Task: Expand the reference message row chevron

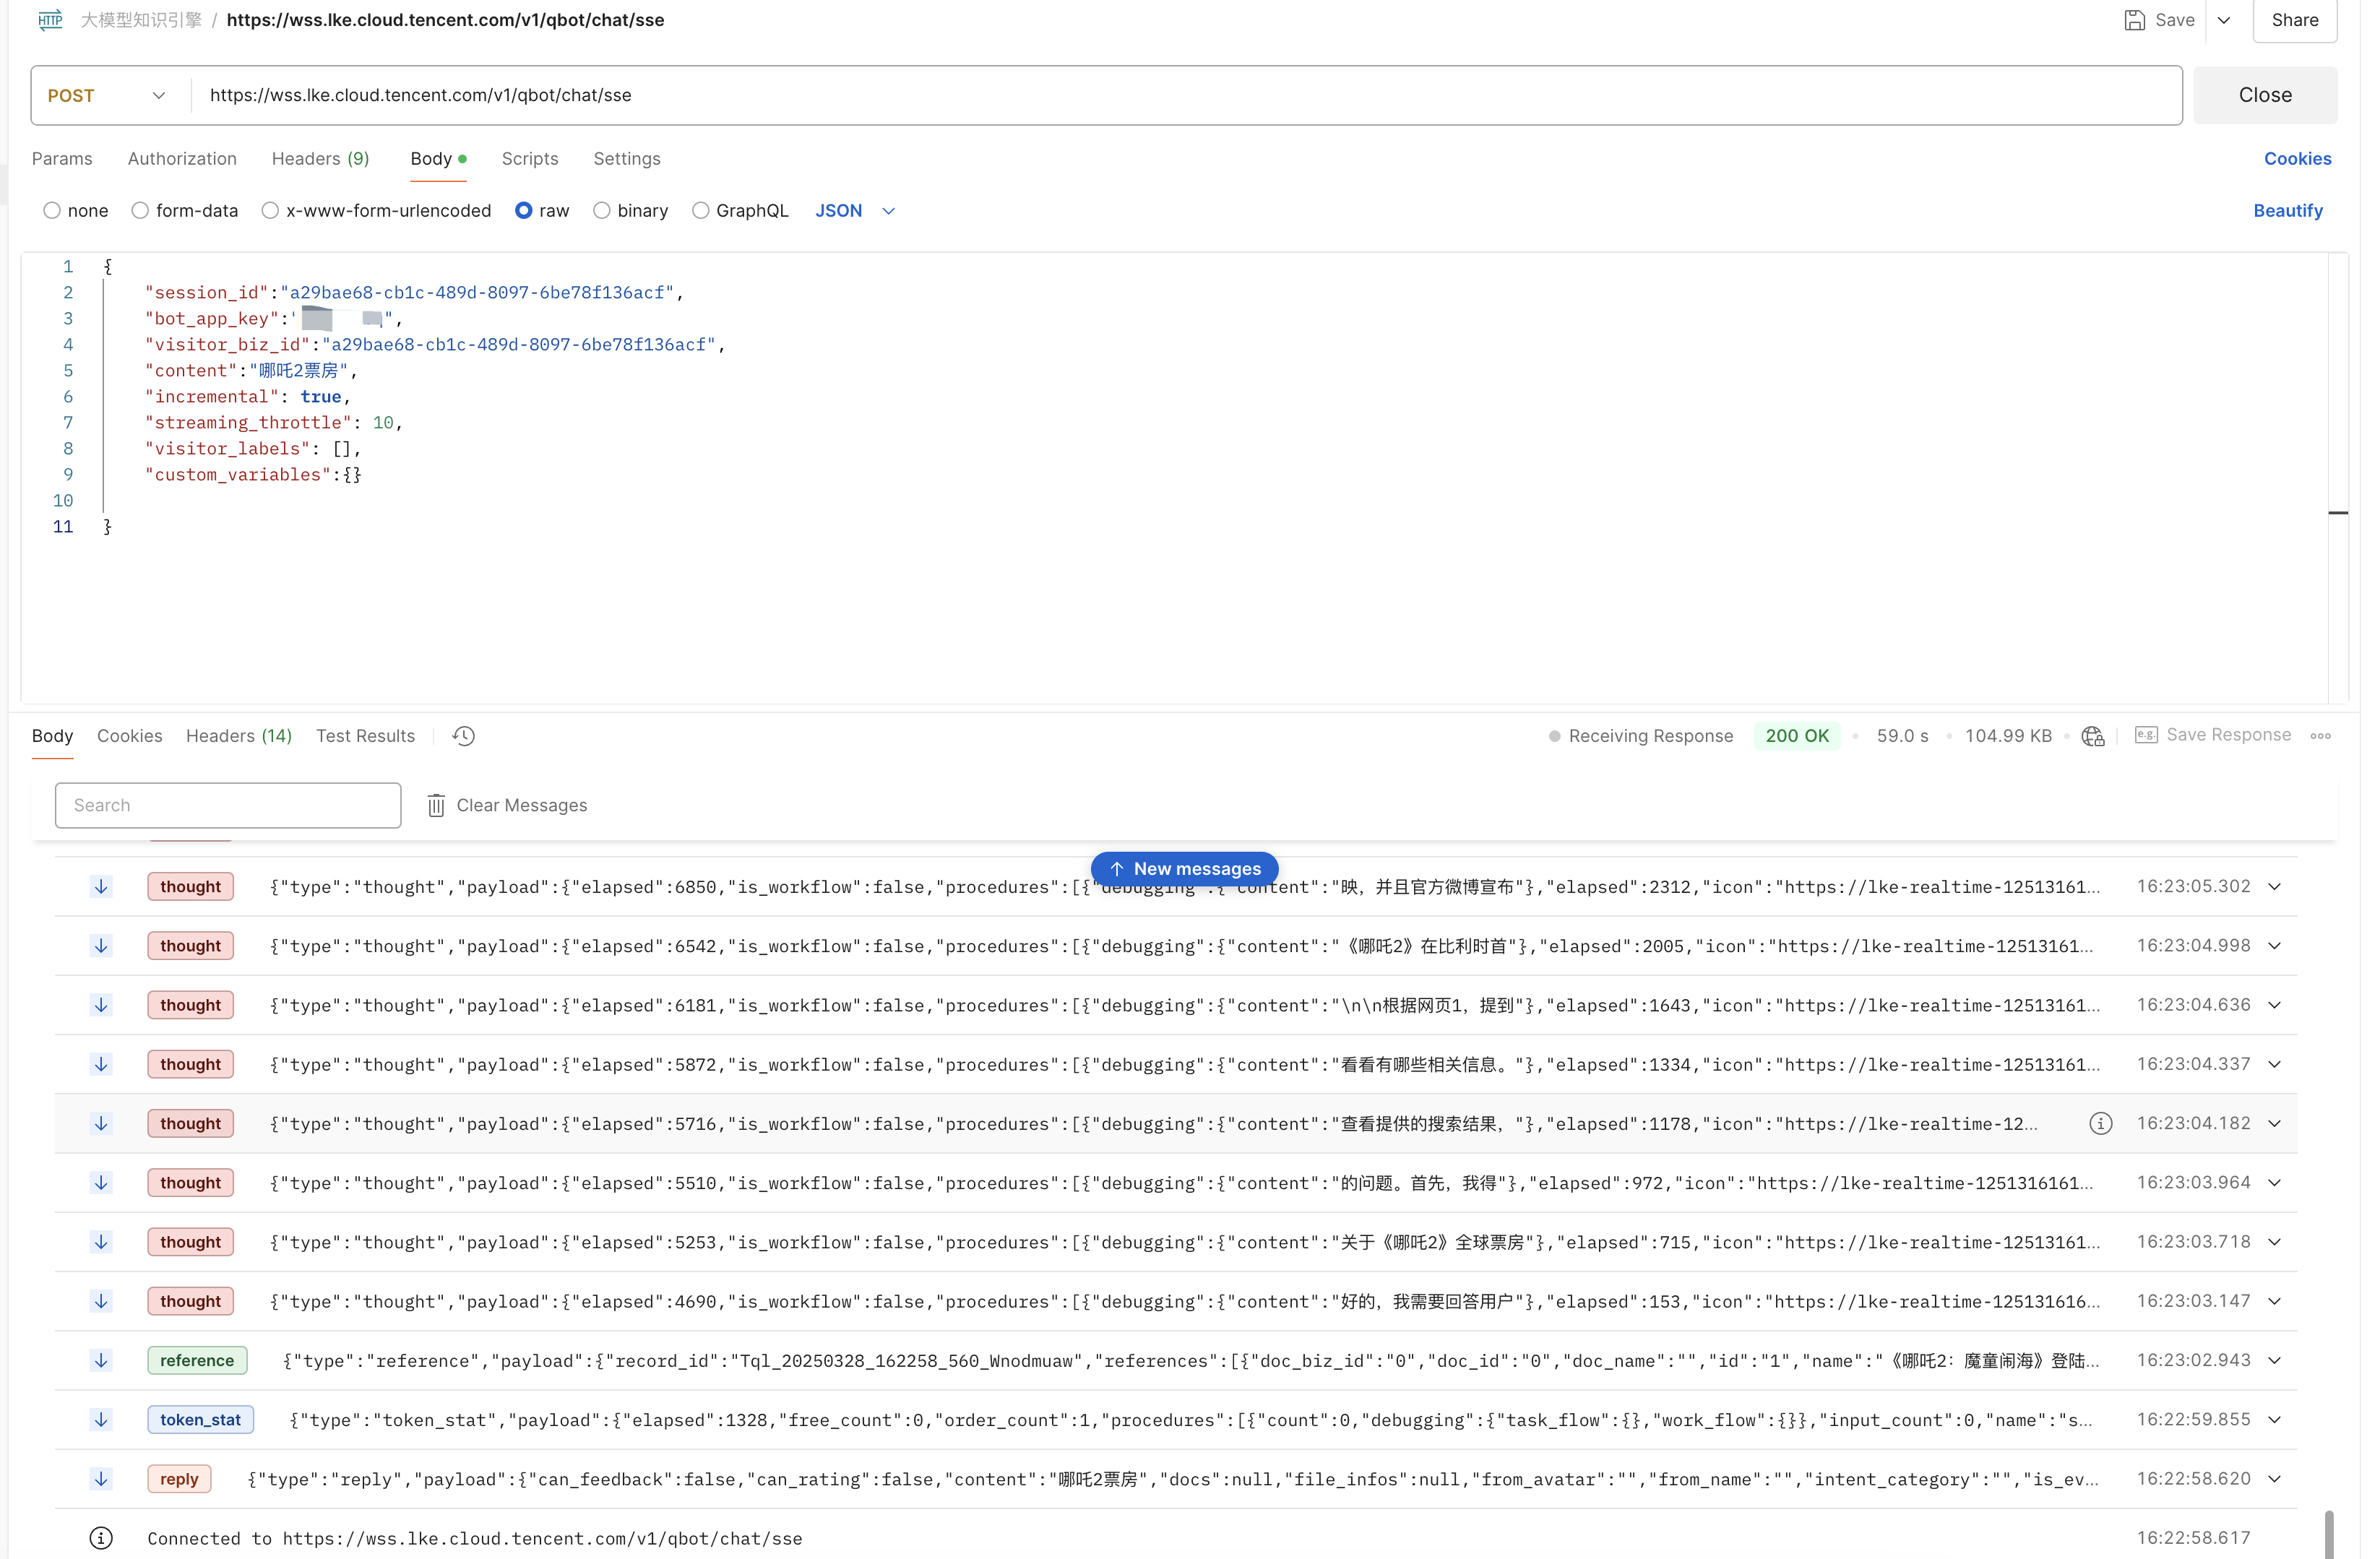Action: coord(2274,1361)
